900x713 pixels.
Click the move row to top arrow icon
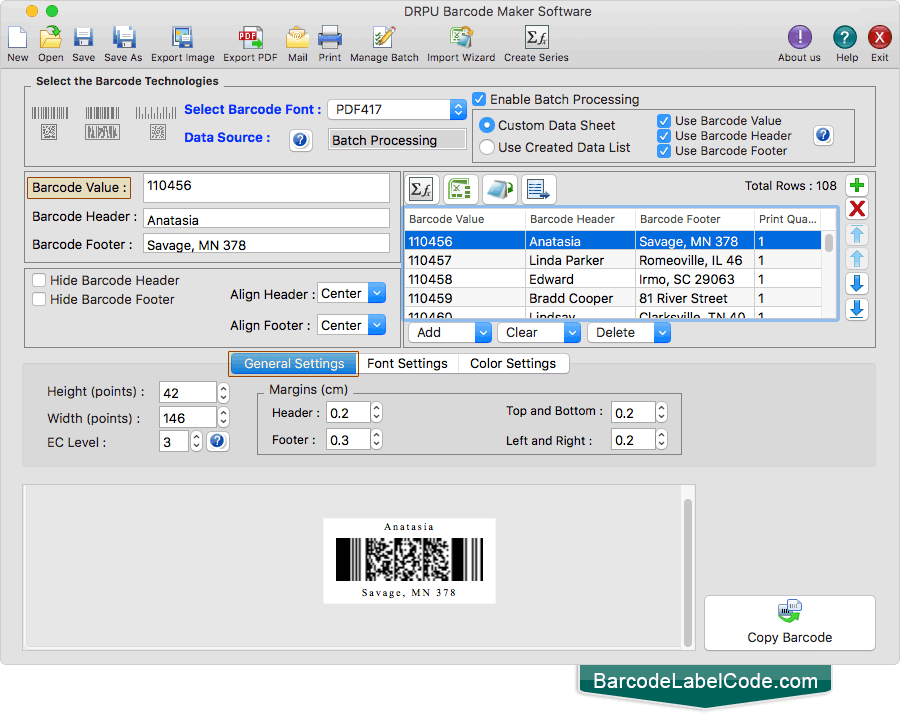[857, 234]
